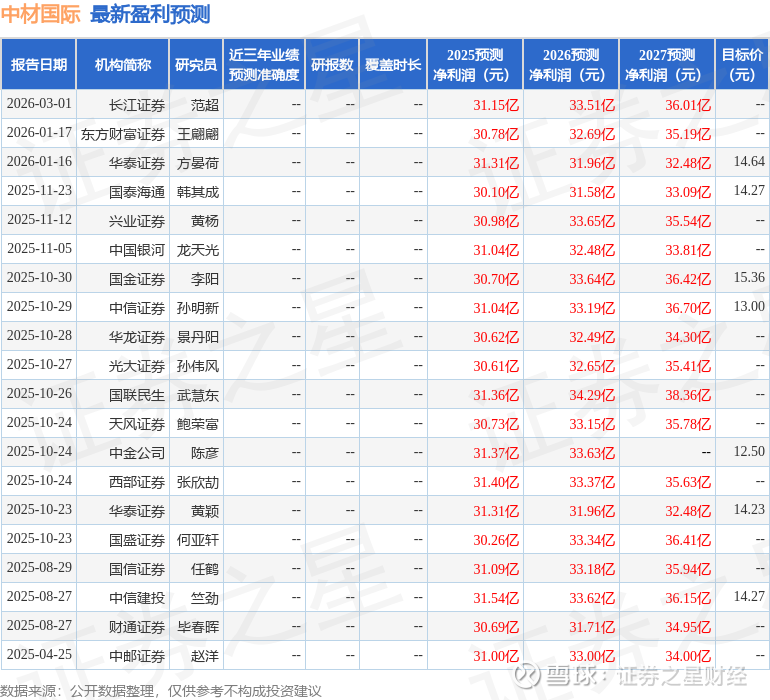Click the date 2025-04-25 cell
Viewport: 770px width, 700px height.
tap(39, 654)
